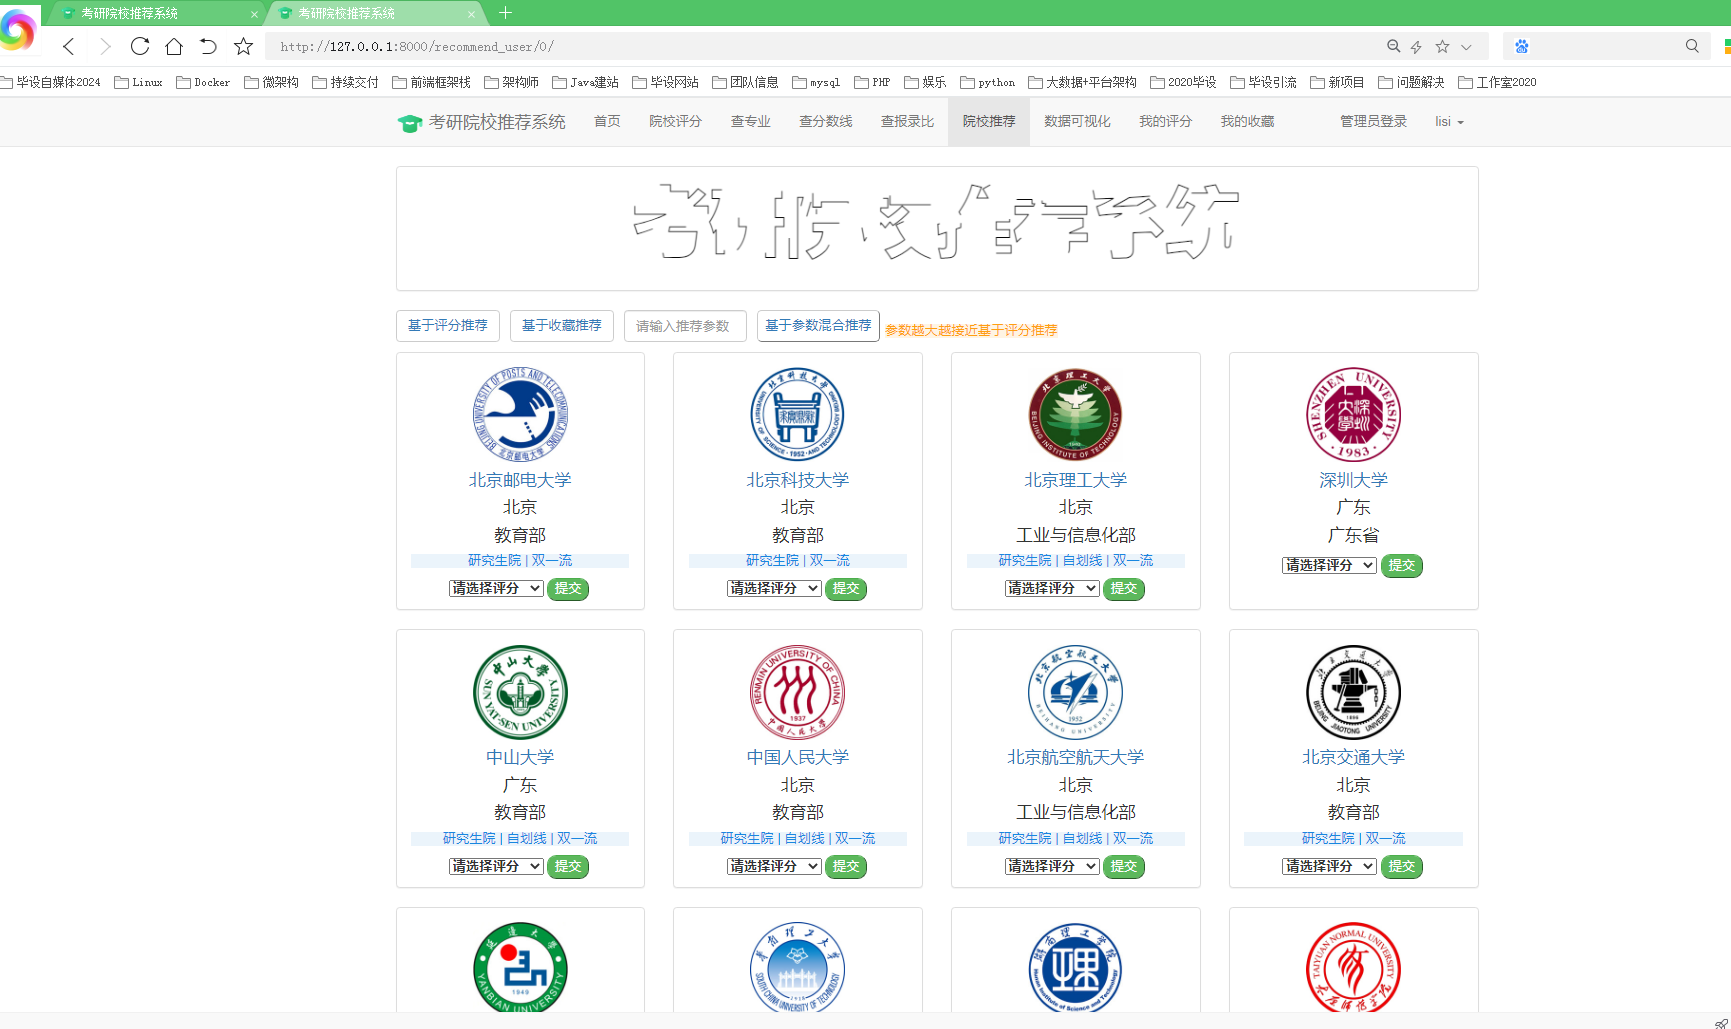The width and height of the screenshot is (1731, 1029).
Task: Click the browser back arrow
Action: (68, 46)
